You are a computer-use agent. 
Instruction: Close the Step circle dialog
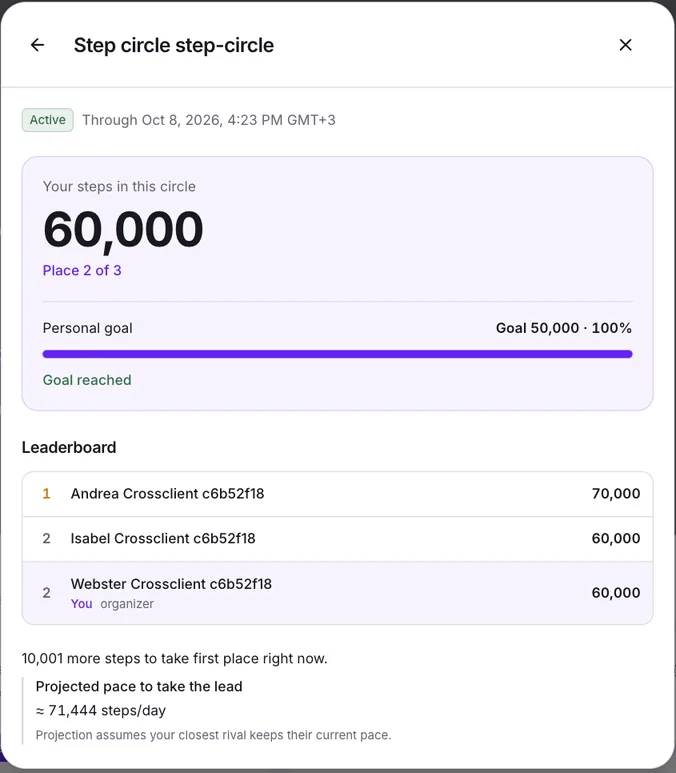(x=625, y=45)
